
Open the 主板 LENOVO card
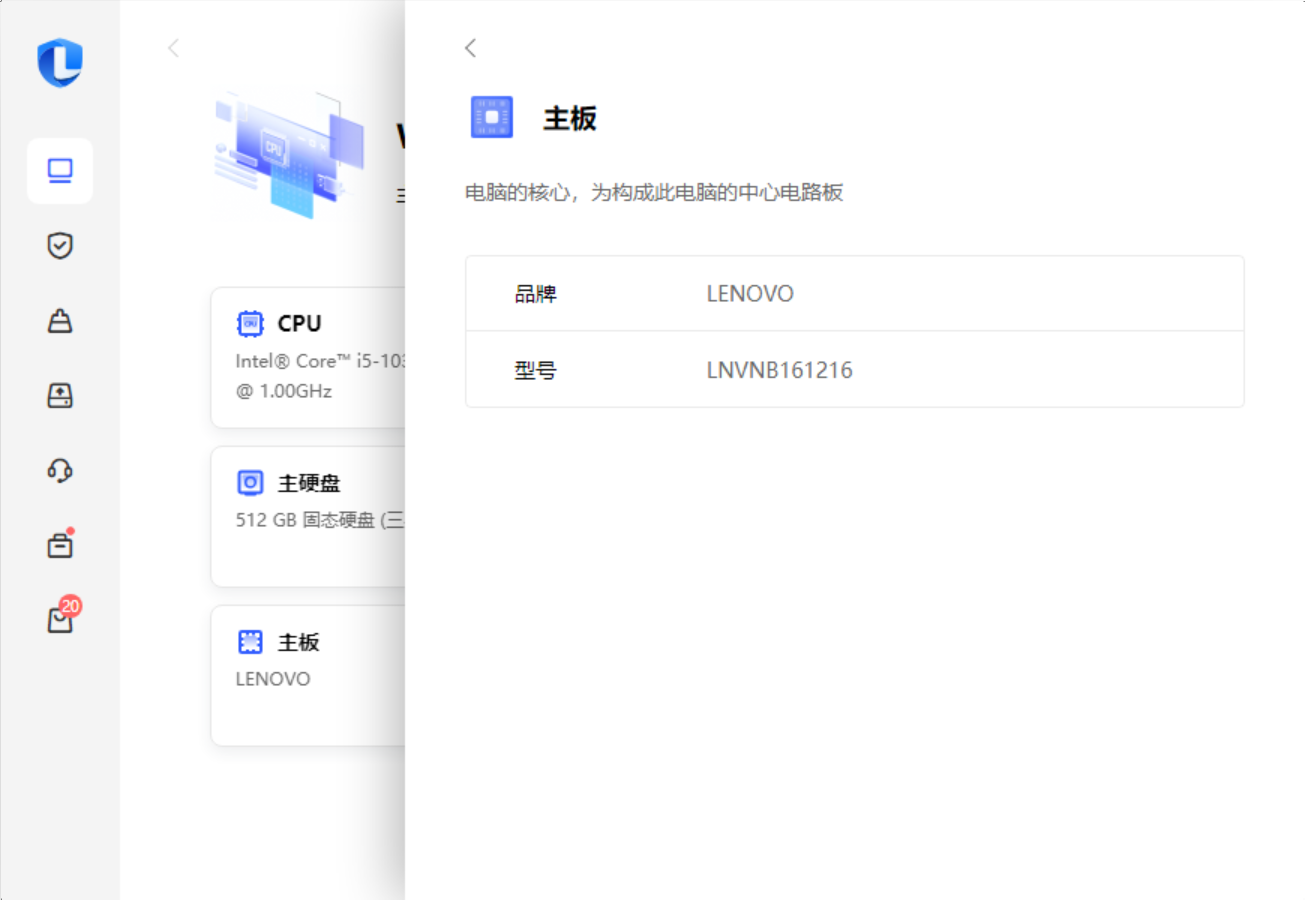coord(309,675)
